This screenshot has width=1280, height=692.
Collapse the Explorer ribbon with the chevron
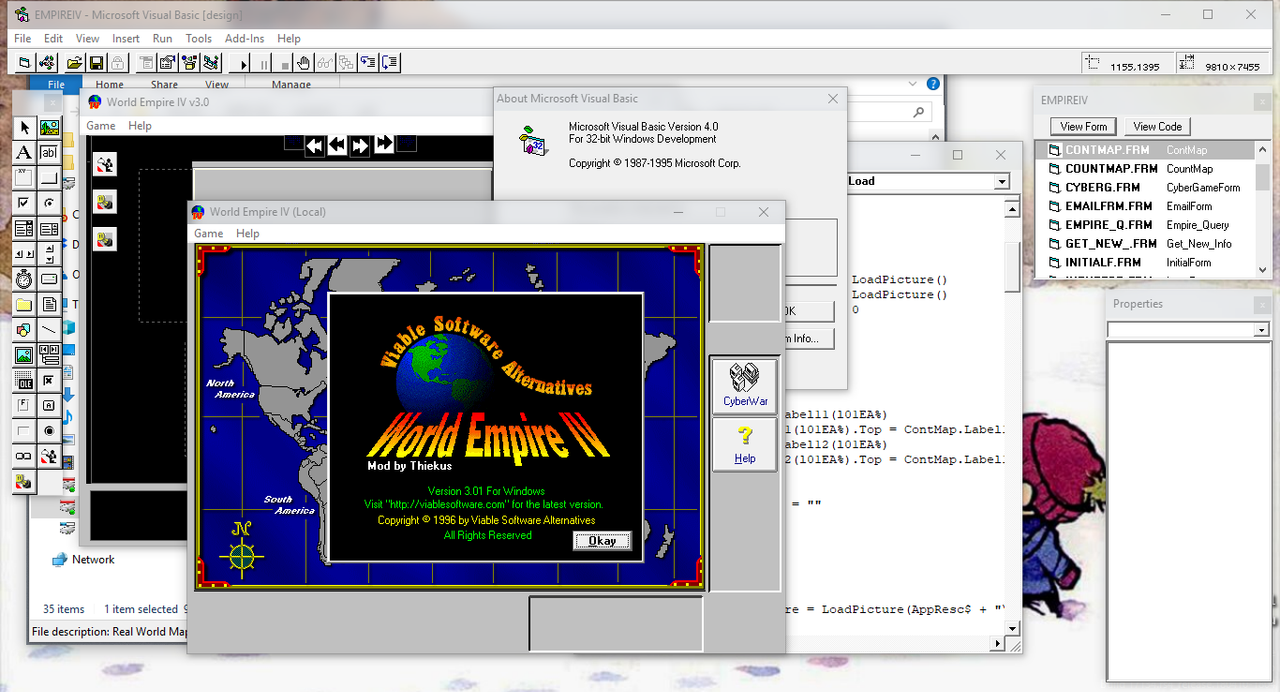(912, 85)
